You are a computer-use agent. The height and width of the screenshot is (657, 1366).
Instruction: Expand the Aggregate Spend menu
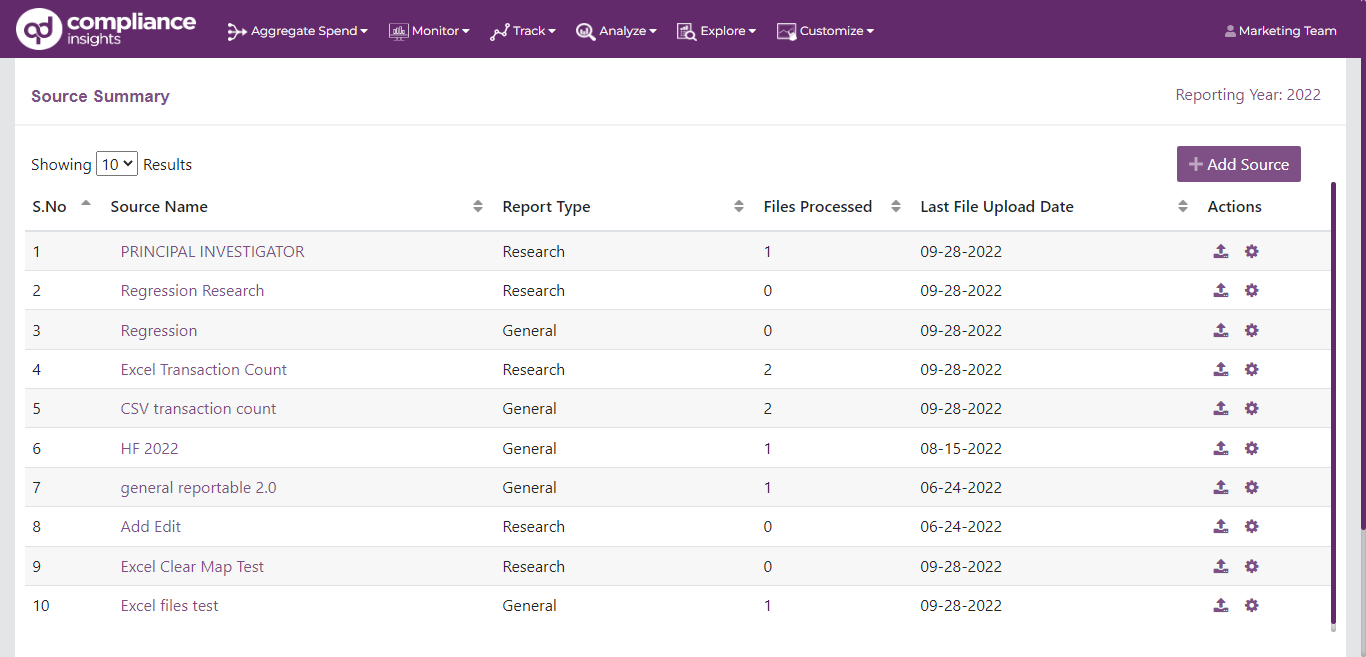298,31
